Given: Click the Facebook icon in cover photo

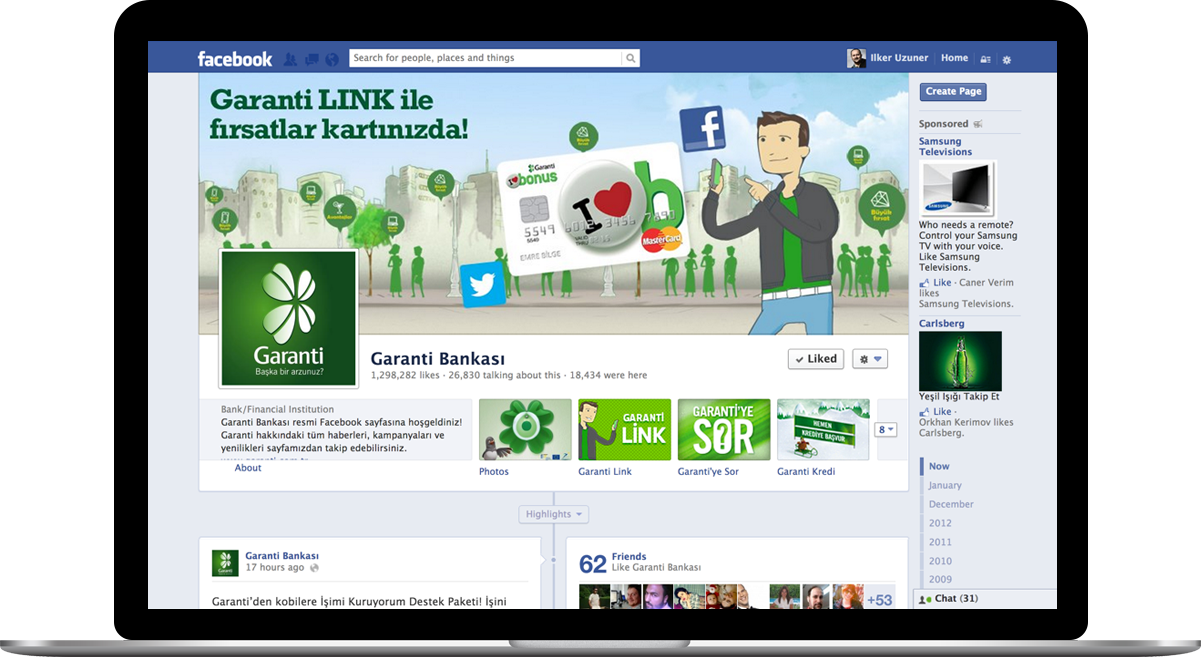Looking at the screenshot, I should coord(702,129).
